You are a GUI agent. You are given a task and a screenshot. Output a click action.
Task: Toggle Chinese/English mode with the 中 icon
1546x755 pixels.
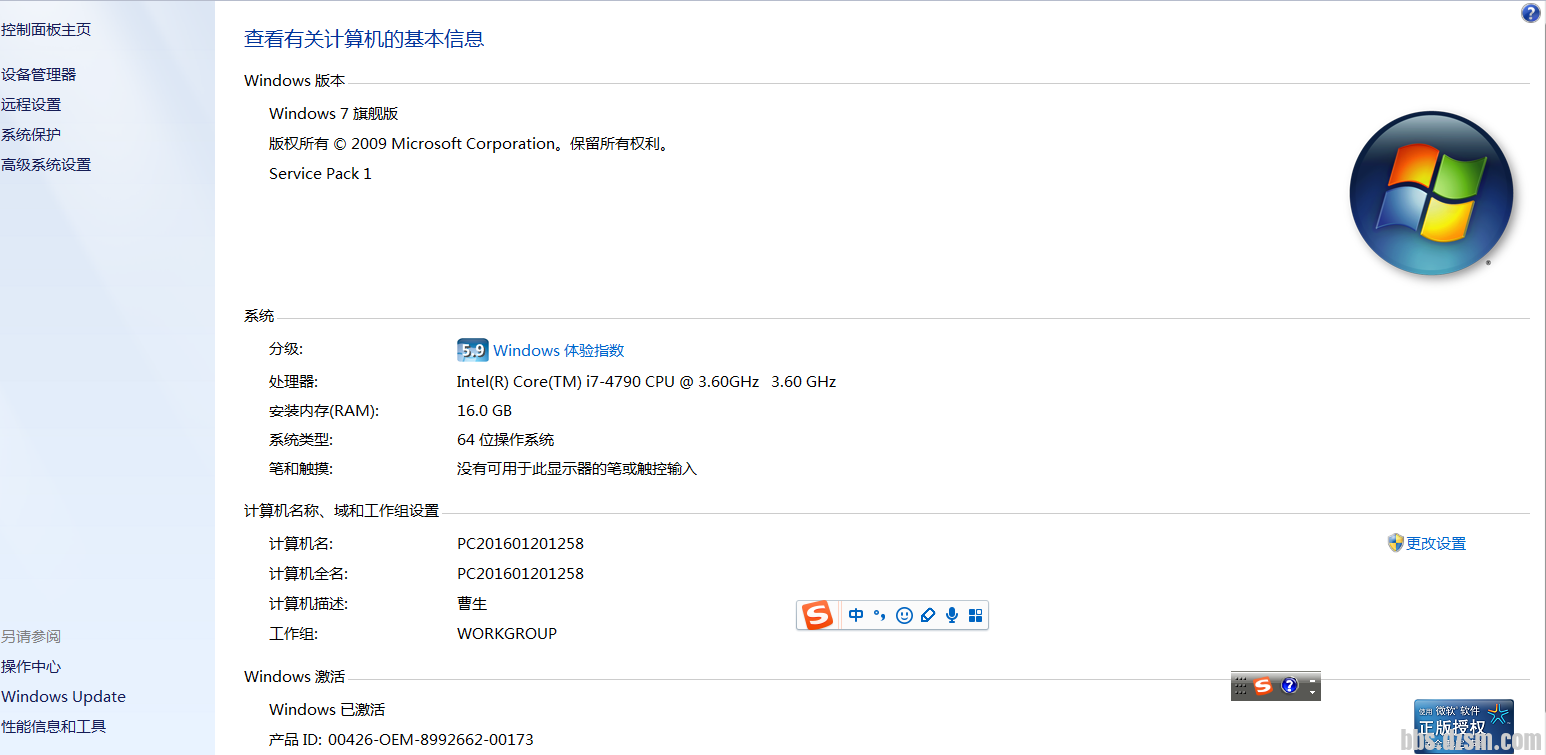(856, 615)
